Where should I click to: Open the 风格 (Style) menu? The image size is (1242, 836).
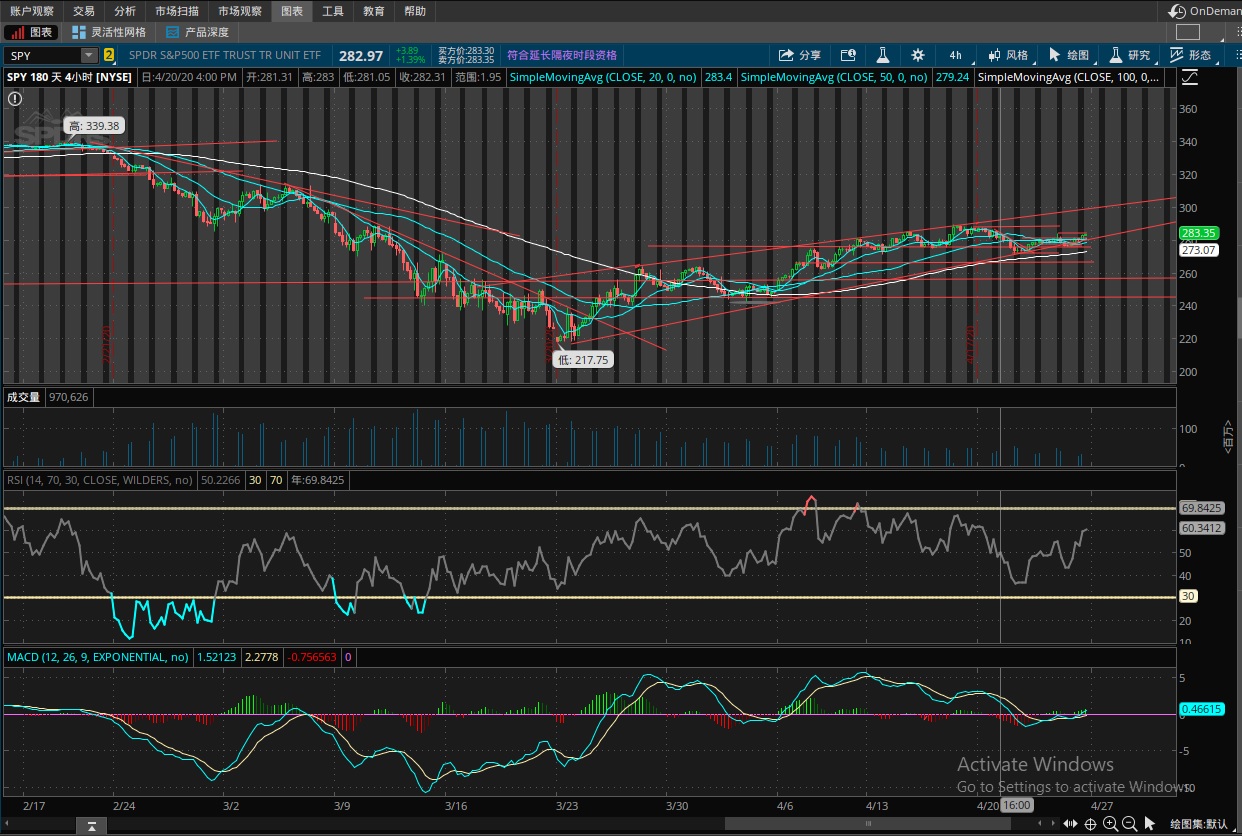1007,56
